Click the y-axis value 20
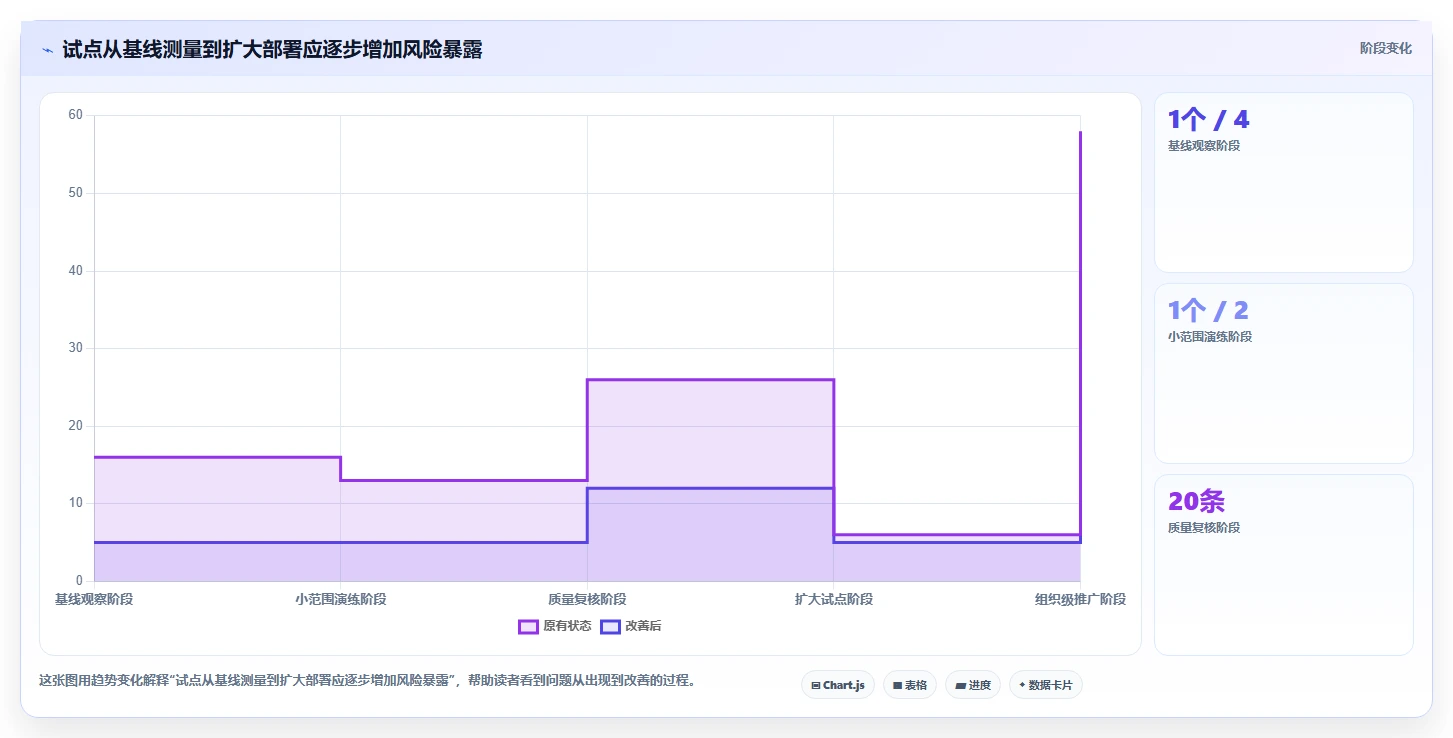This screenshot has width=1453, height=738. [75, 426]
